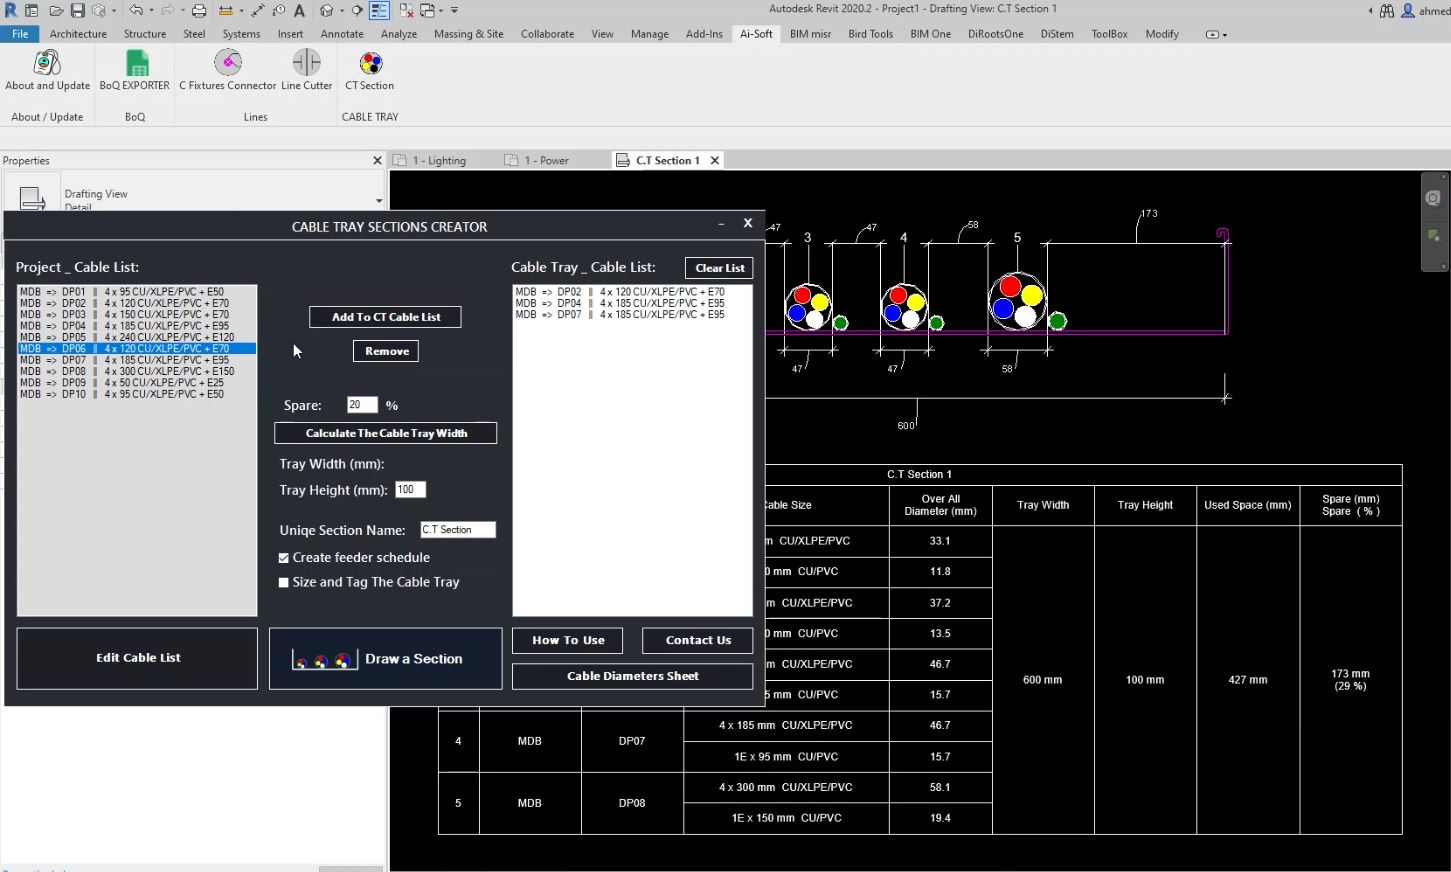
Task: Close the C.T Section 1 view tab
Action: 715,160
